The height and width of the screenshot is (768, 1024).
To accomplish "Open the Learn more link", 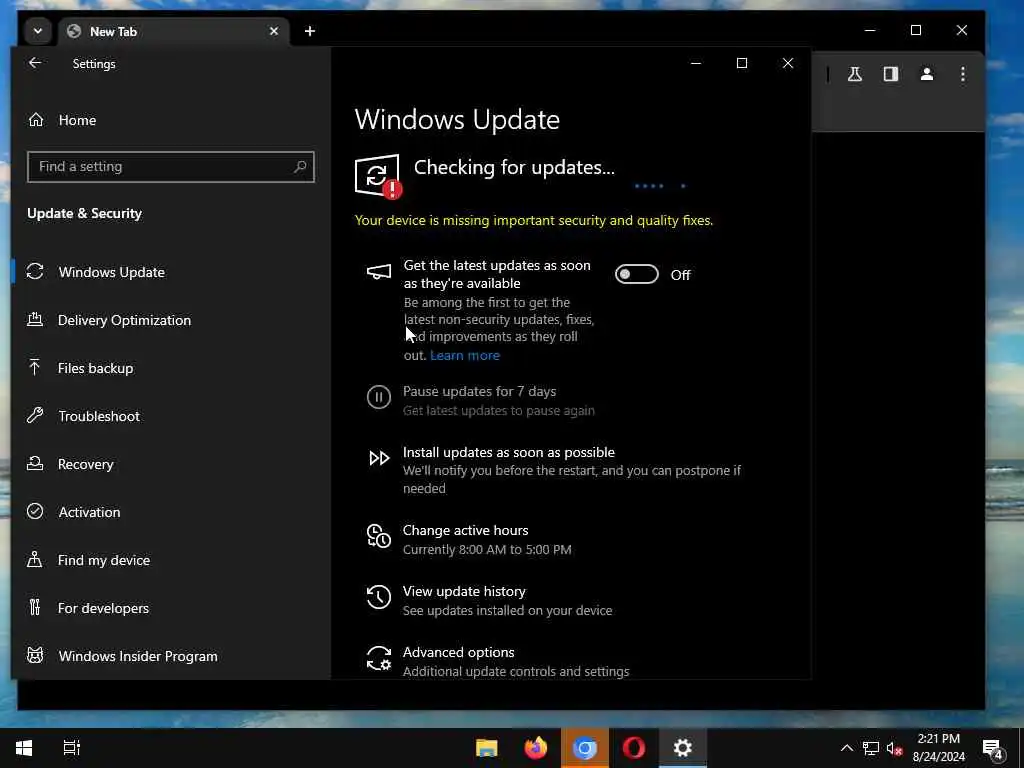I will coord(465,356).
